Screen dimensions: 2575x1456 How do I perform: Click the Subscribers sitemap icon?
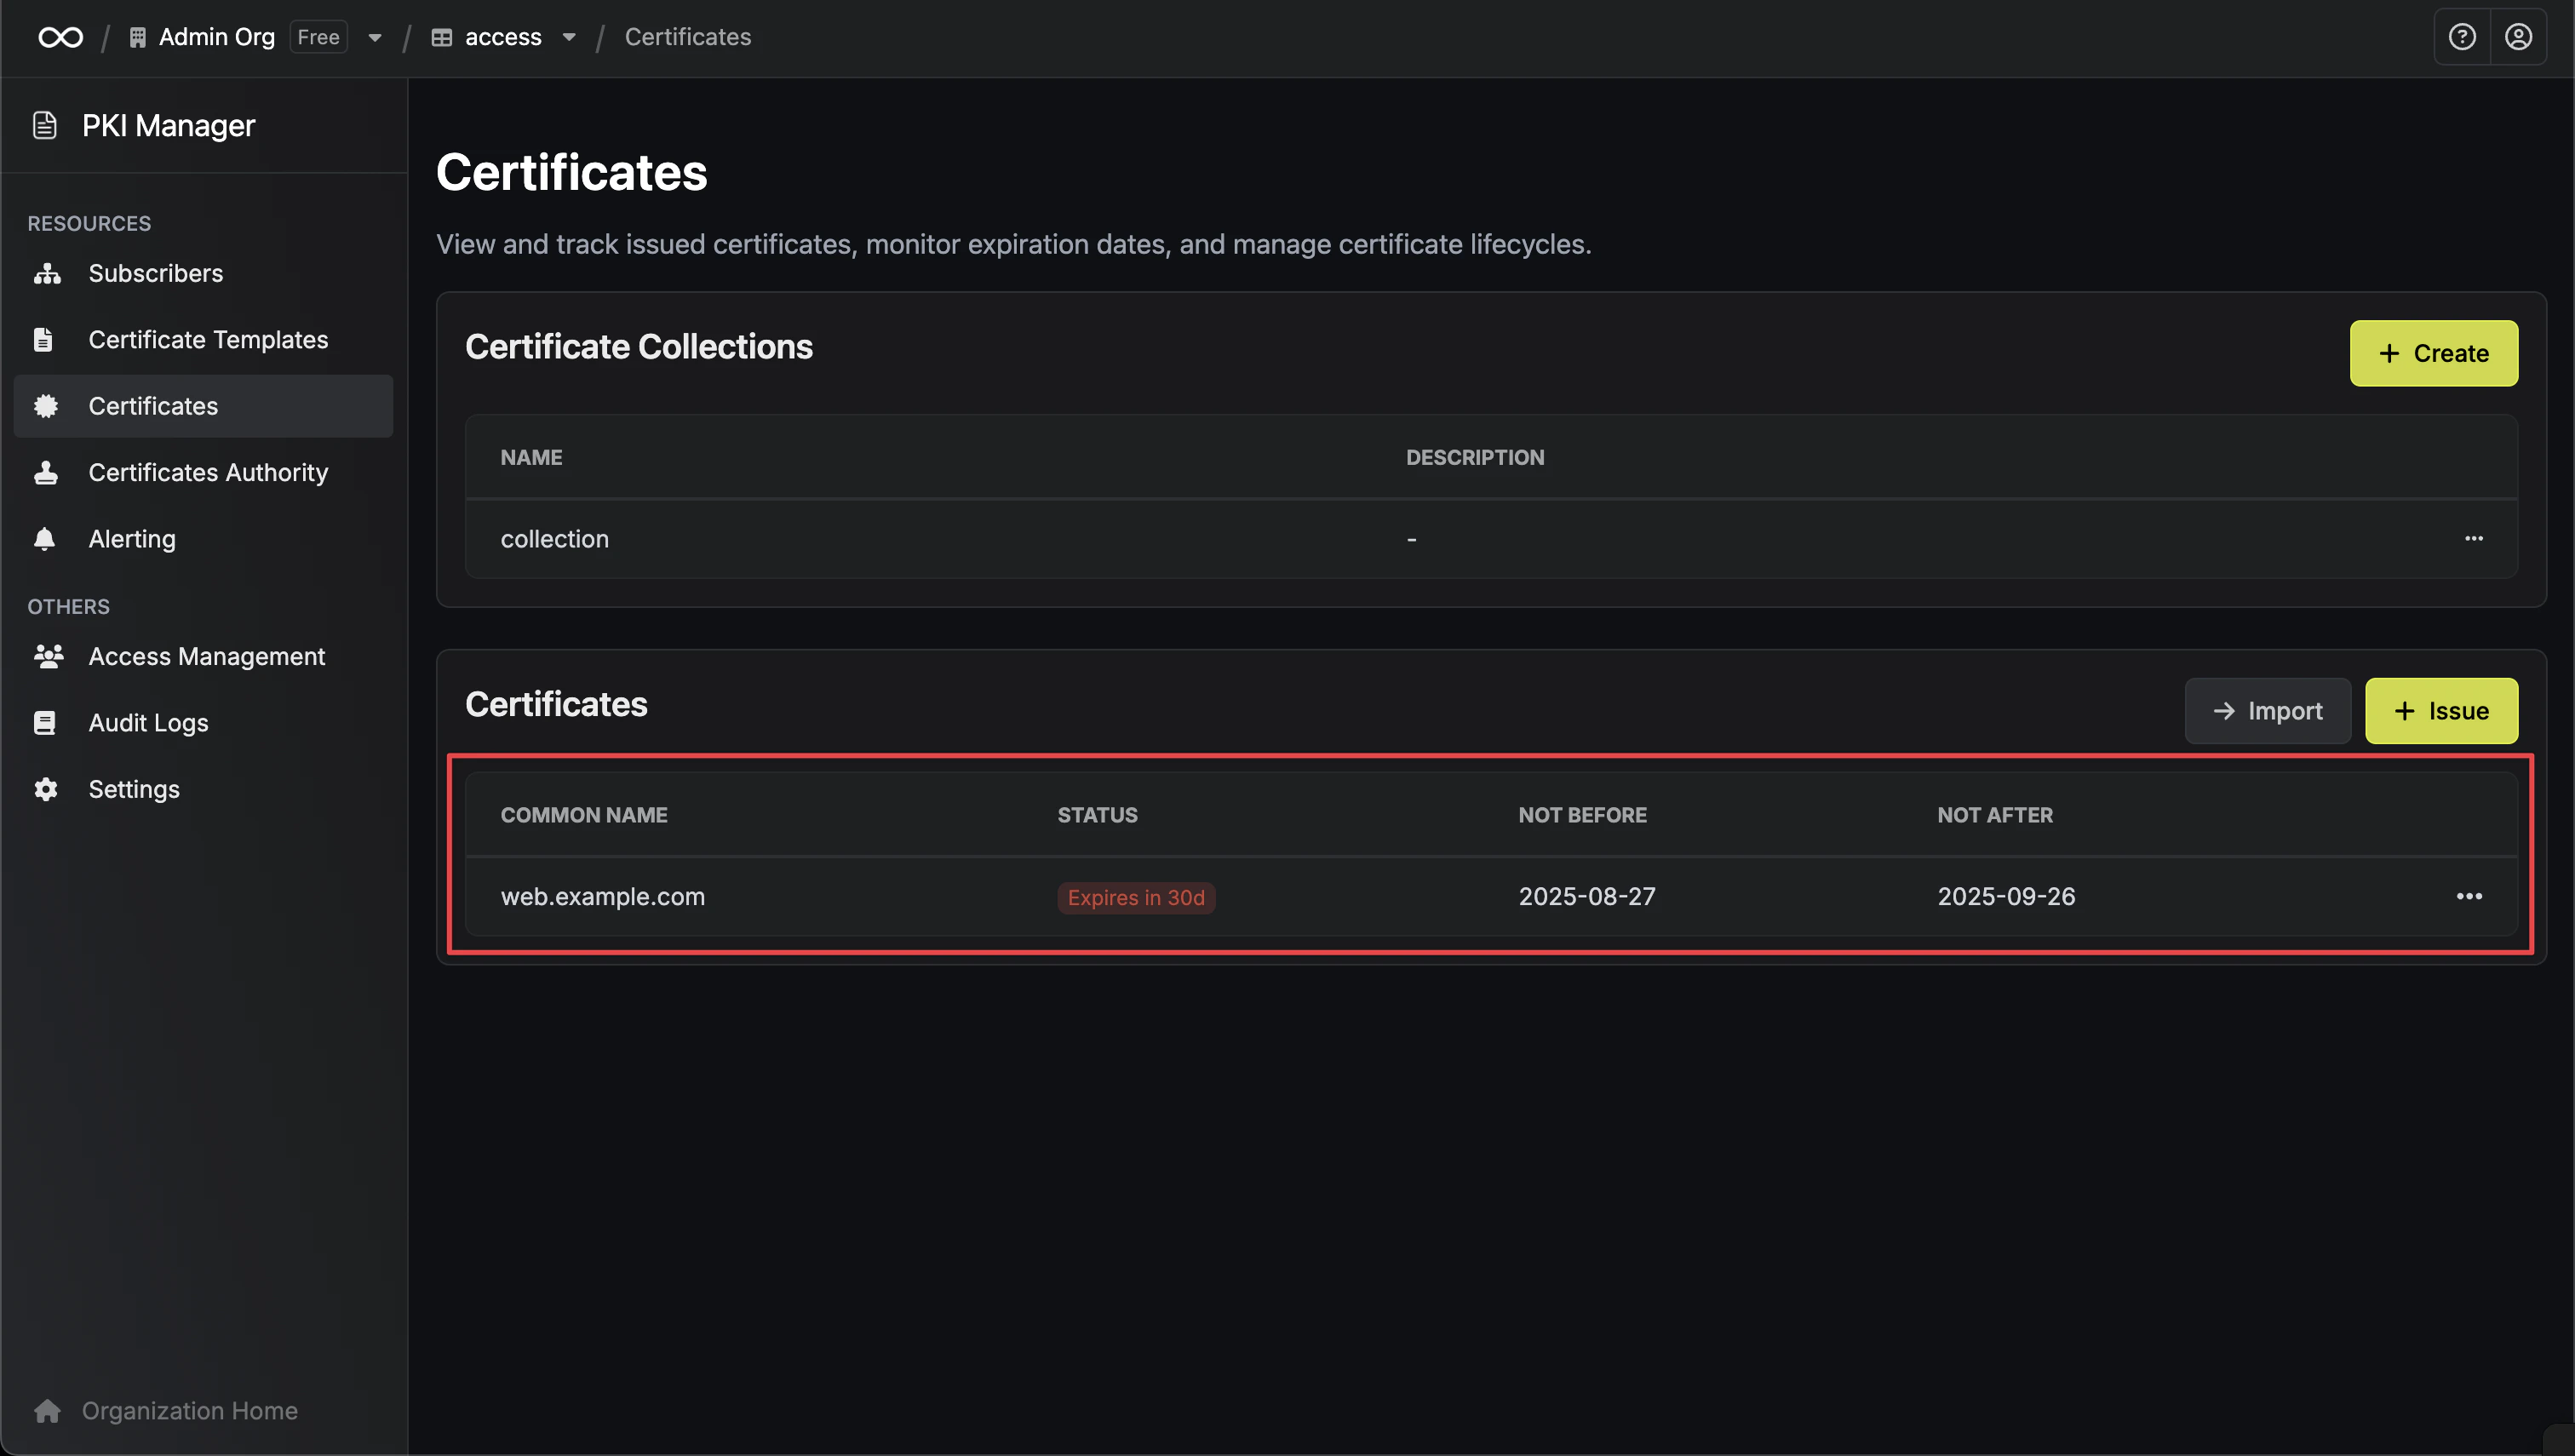click(x=47, y=273)
